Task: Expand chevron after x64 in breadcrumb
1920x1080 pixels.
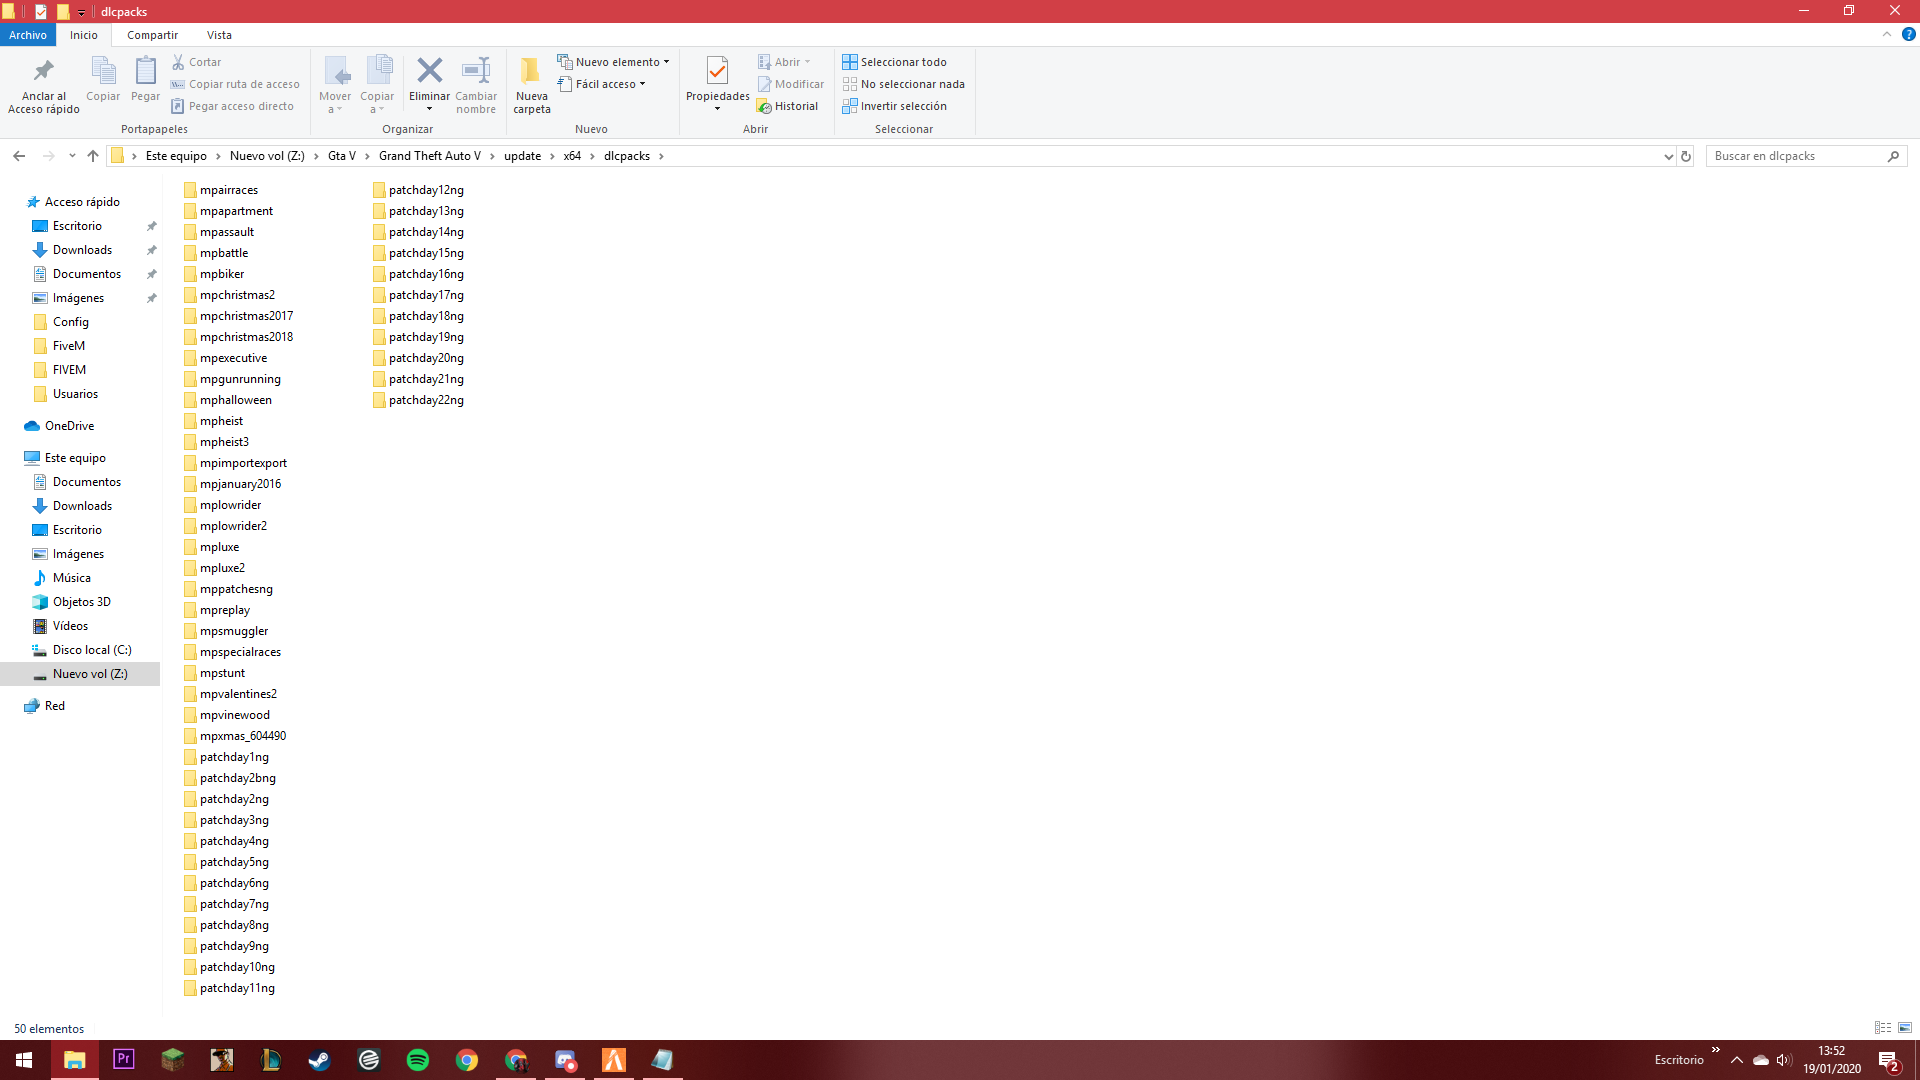Action: point(592,156)
